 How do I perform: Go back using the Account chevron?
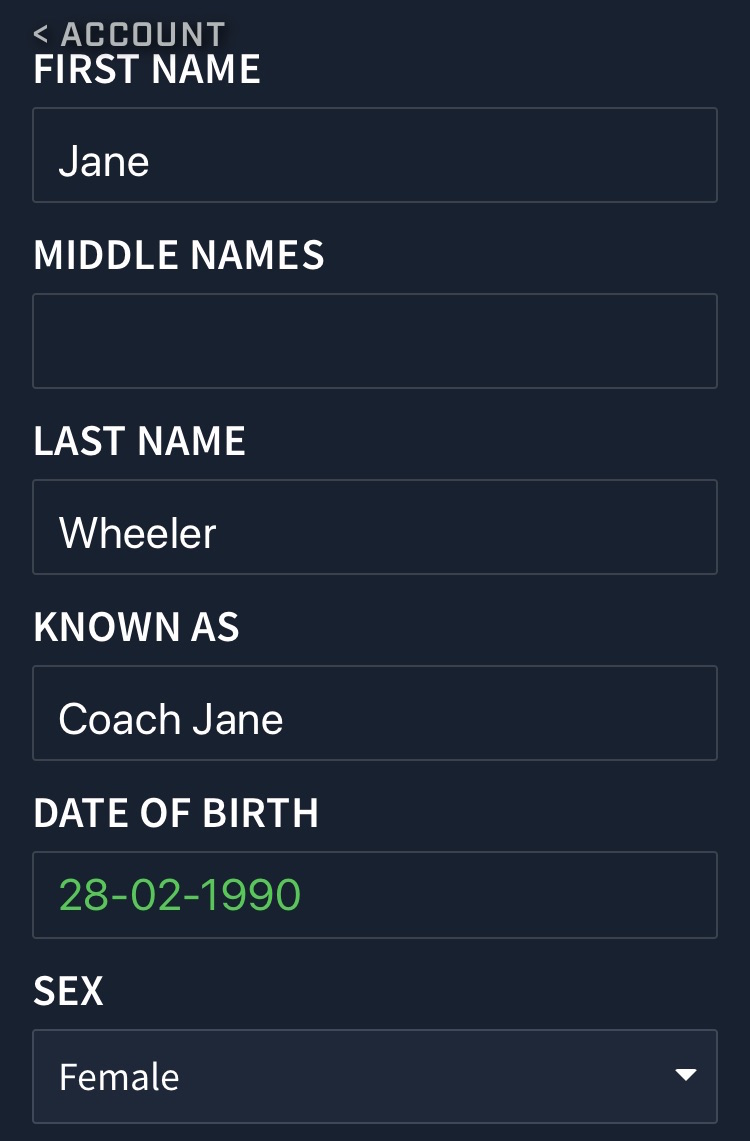(41, 33)
